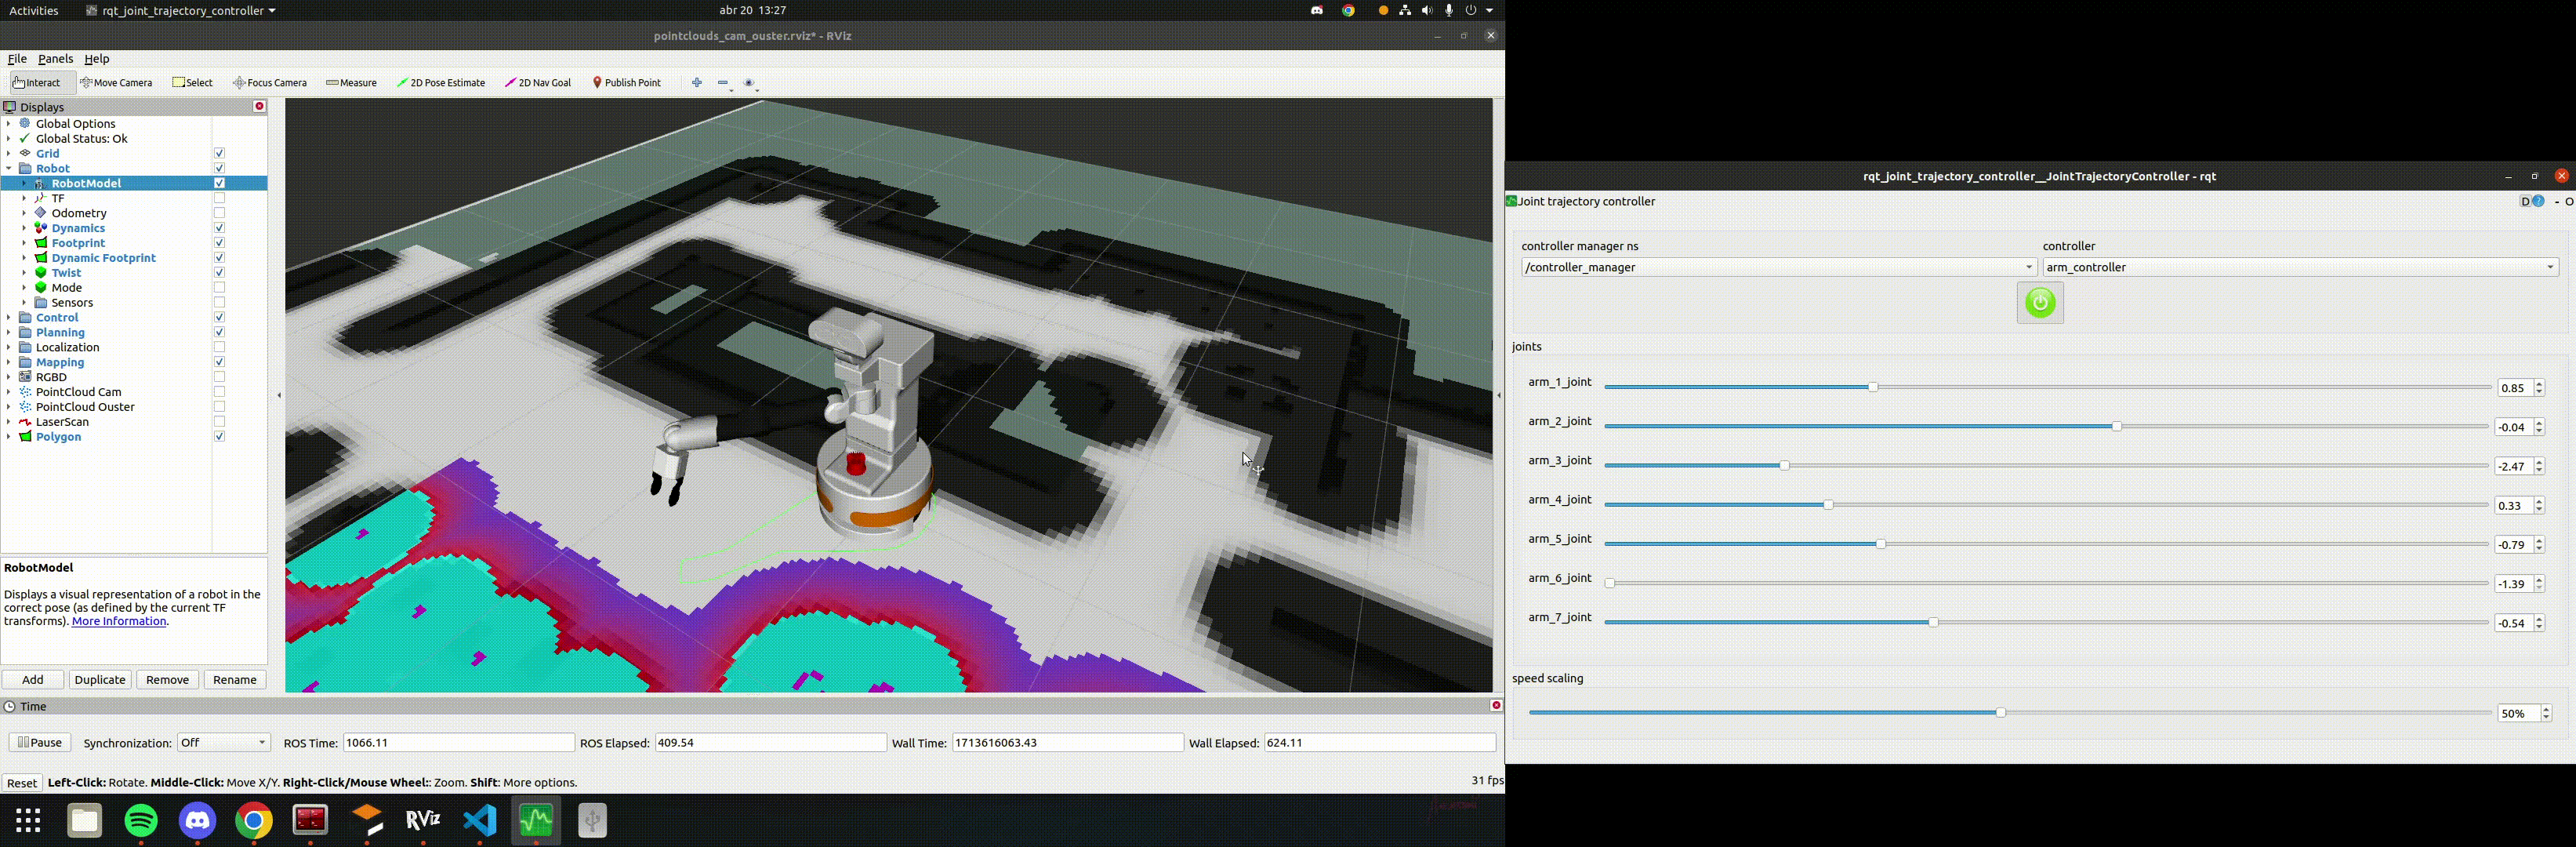The height and width of the screenshot is (847, 2576).
Task: Open Visual Studio Code from the dock
Action: (480, 821)
